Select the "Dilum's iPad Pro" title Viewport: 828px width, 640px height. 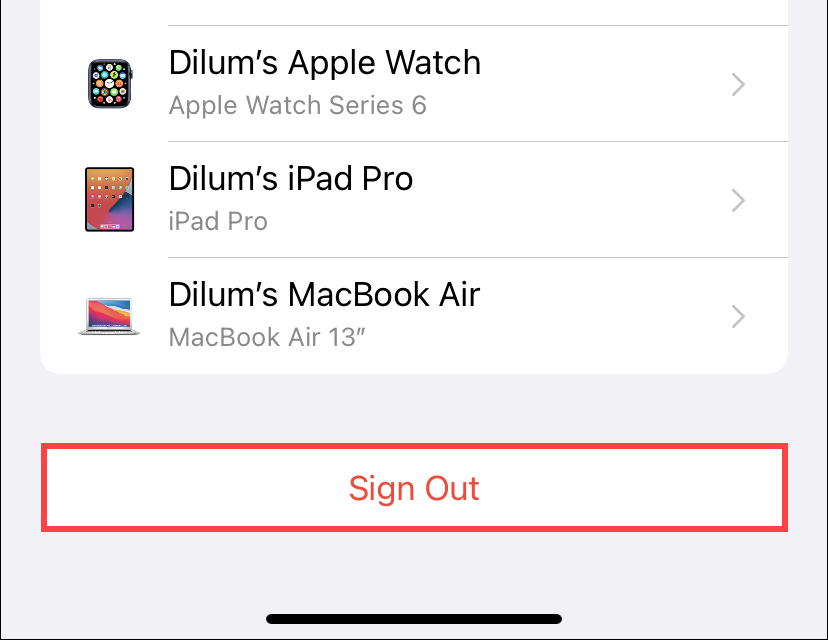tap(291, 178)
